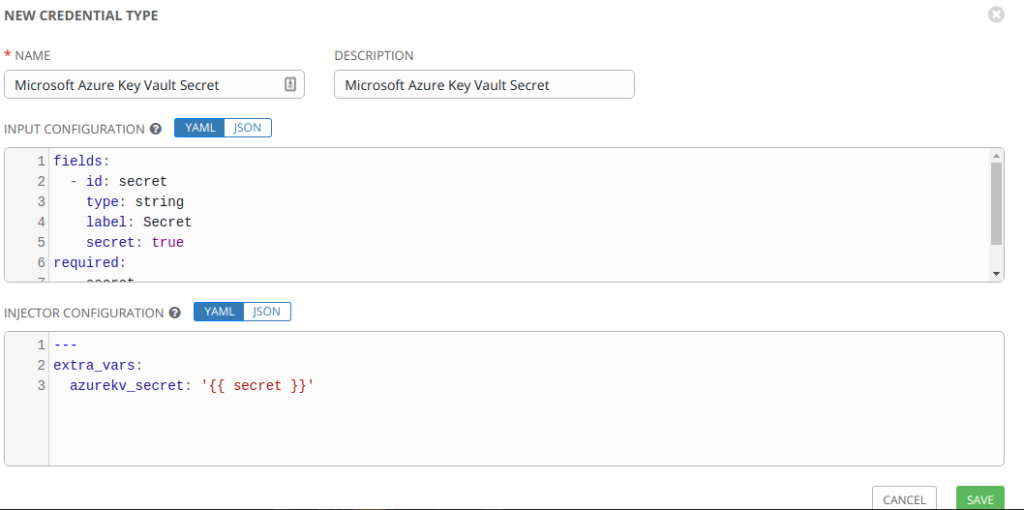The width and height of the screenshot is (1024, 510).
Task: Close the New Credential Type dialog
Action: click(995, 15)
